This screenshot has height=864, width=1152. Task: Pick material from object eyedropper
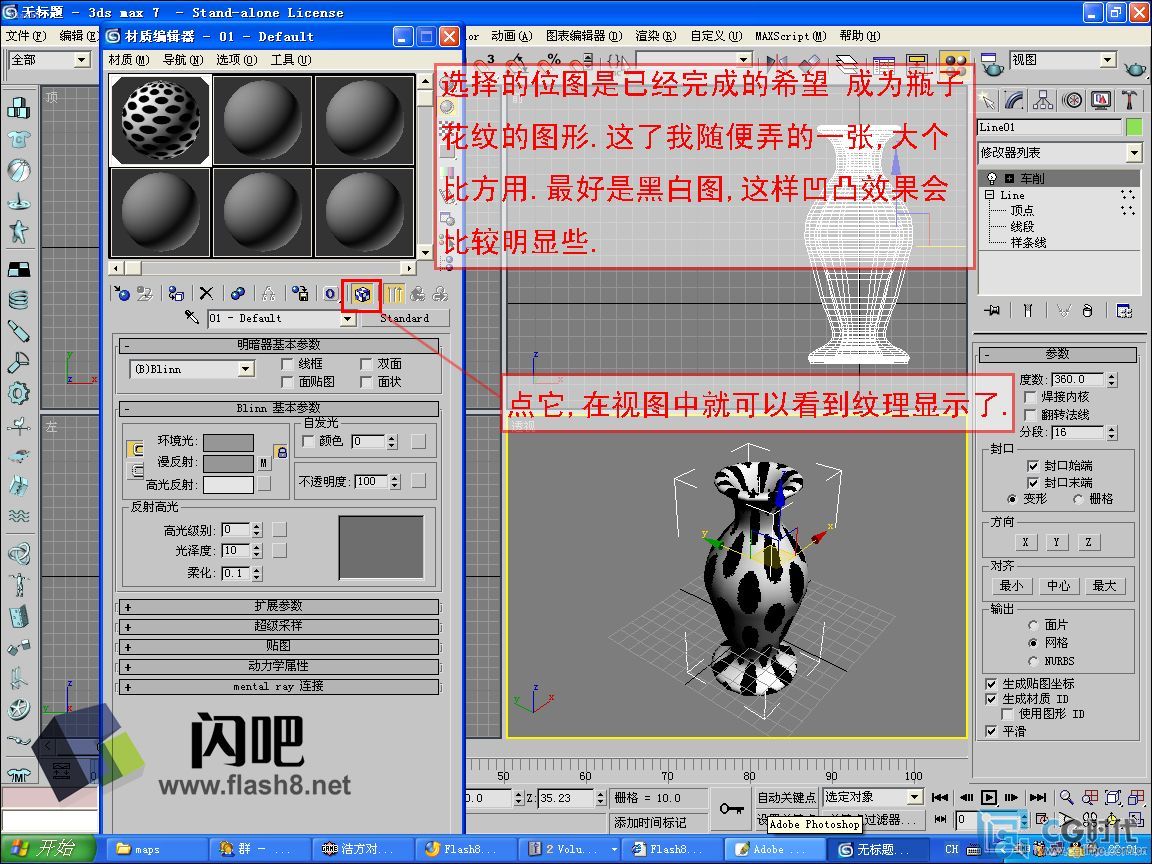(192, 318)
